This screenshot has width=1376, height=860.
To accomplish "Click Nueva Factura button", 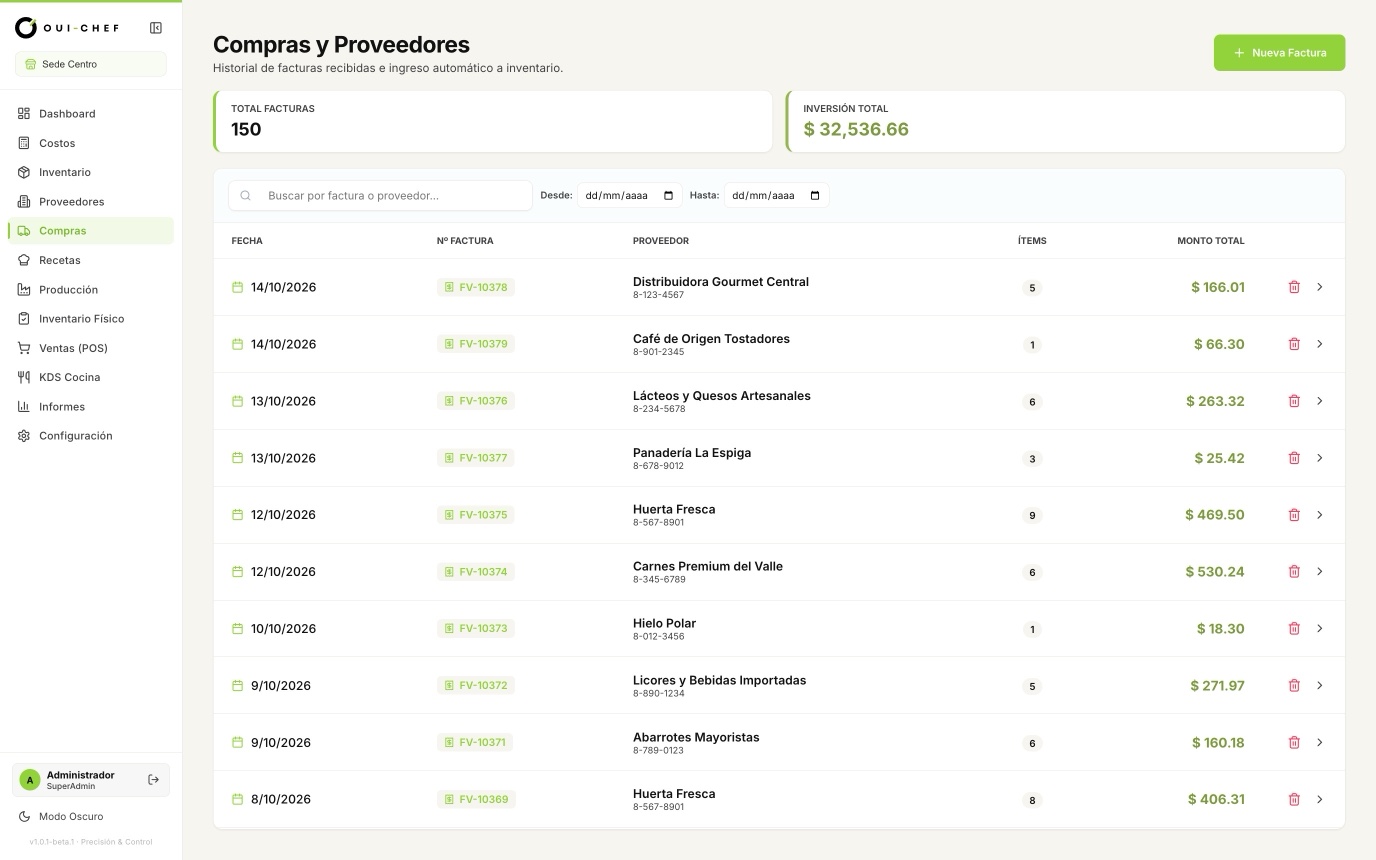I will coord(1279,53).
